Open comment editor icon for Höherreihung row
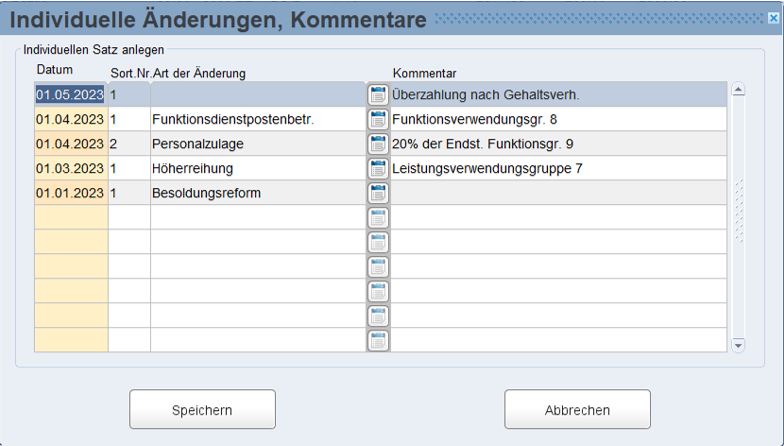This screenshot has width=784, height=446. 378,168
